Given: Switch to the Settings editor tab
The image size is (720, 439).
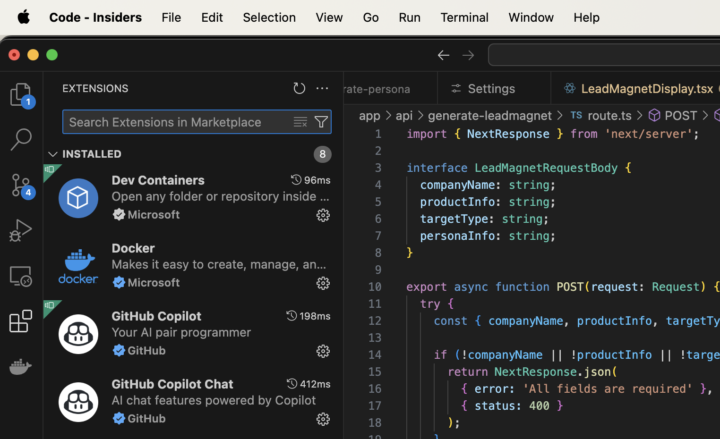Looking at the screenshot, I should point(494,88).
